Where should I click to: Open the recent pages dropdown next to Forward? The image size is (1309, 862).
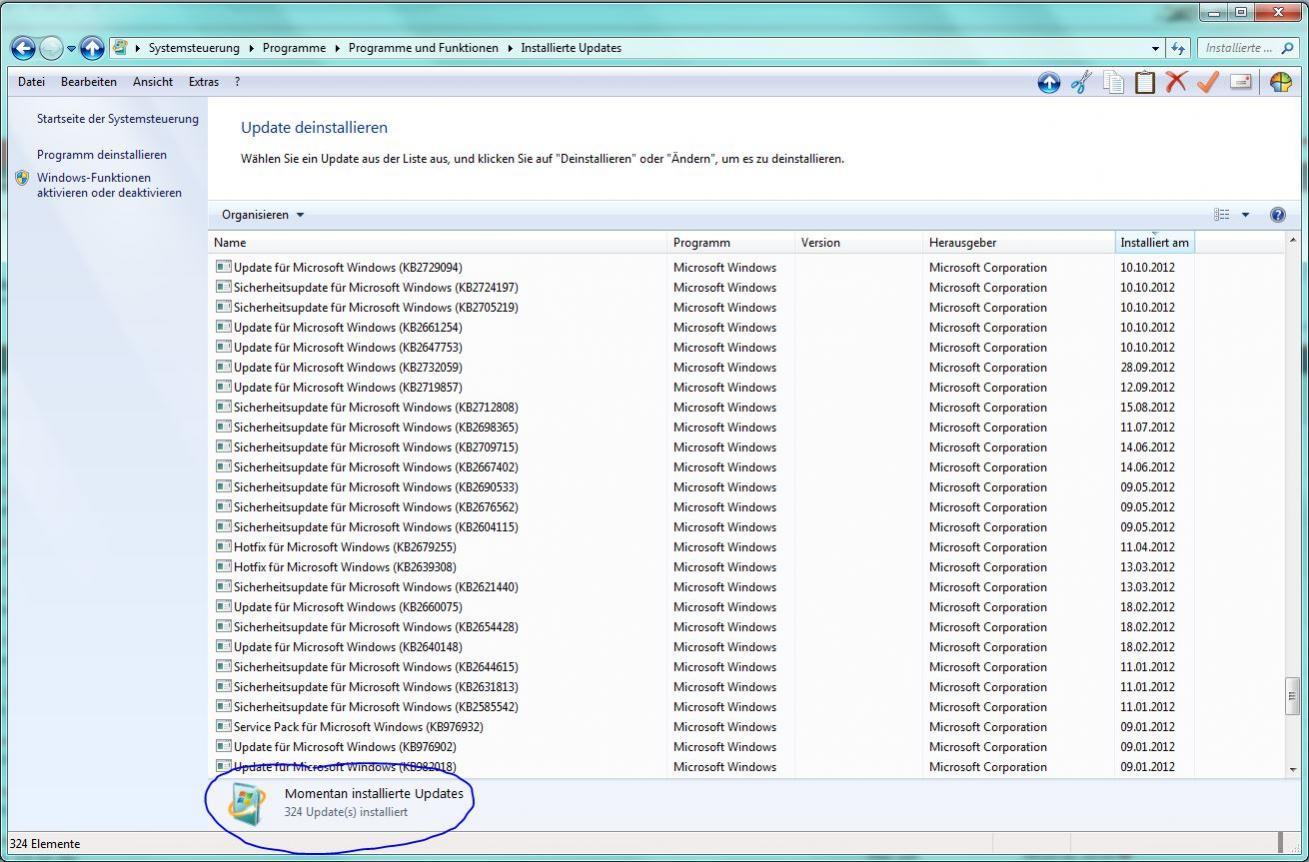(71, 48)
